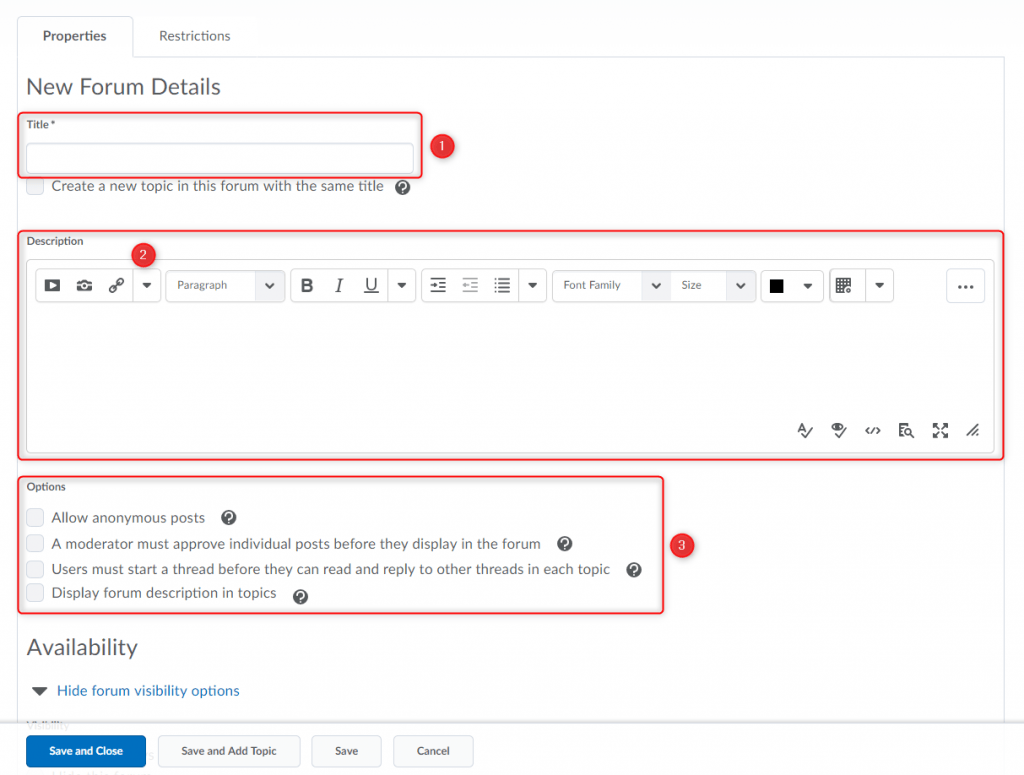Require moderator approval before posts display
The width and height of the screenshot is (1024, 775).
35,543
